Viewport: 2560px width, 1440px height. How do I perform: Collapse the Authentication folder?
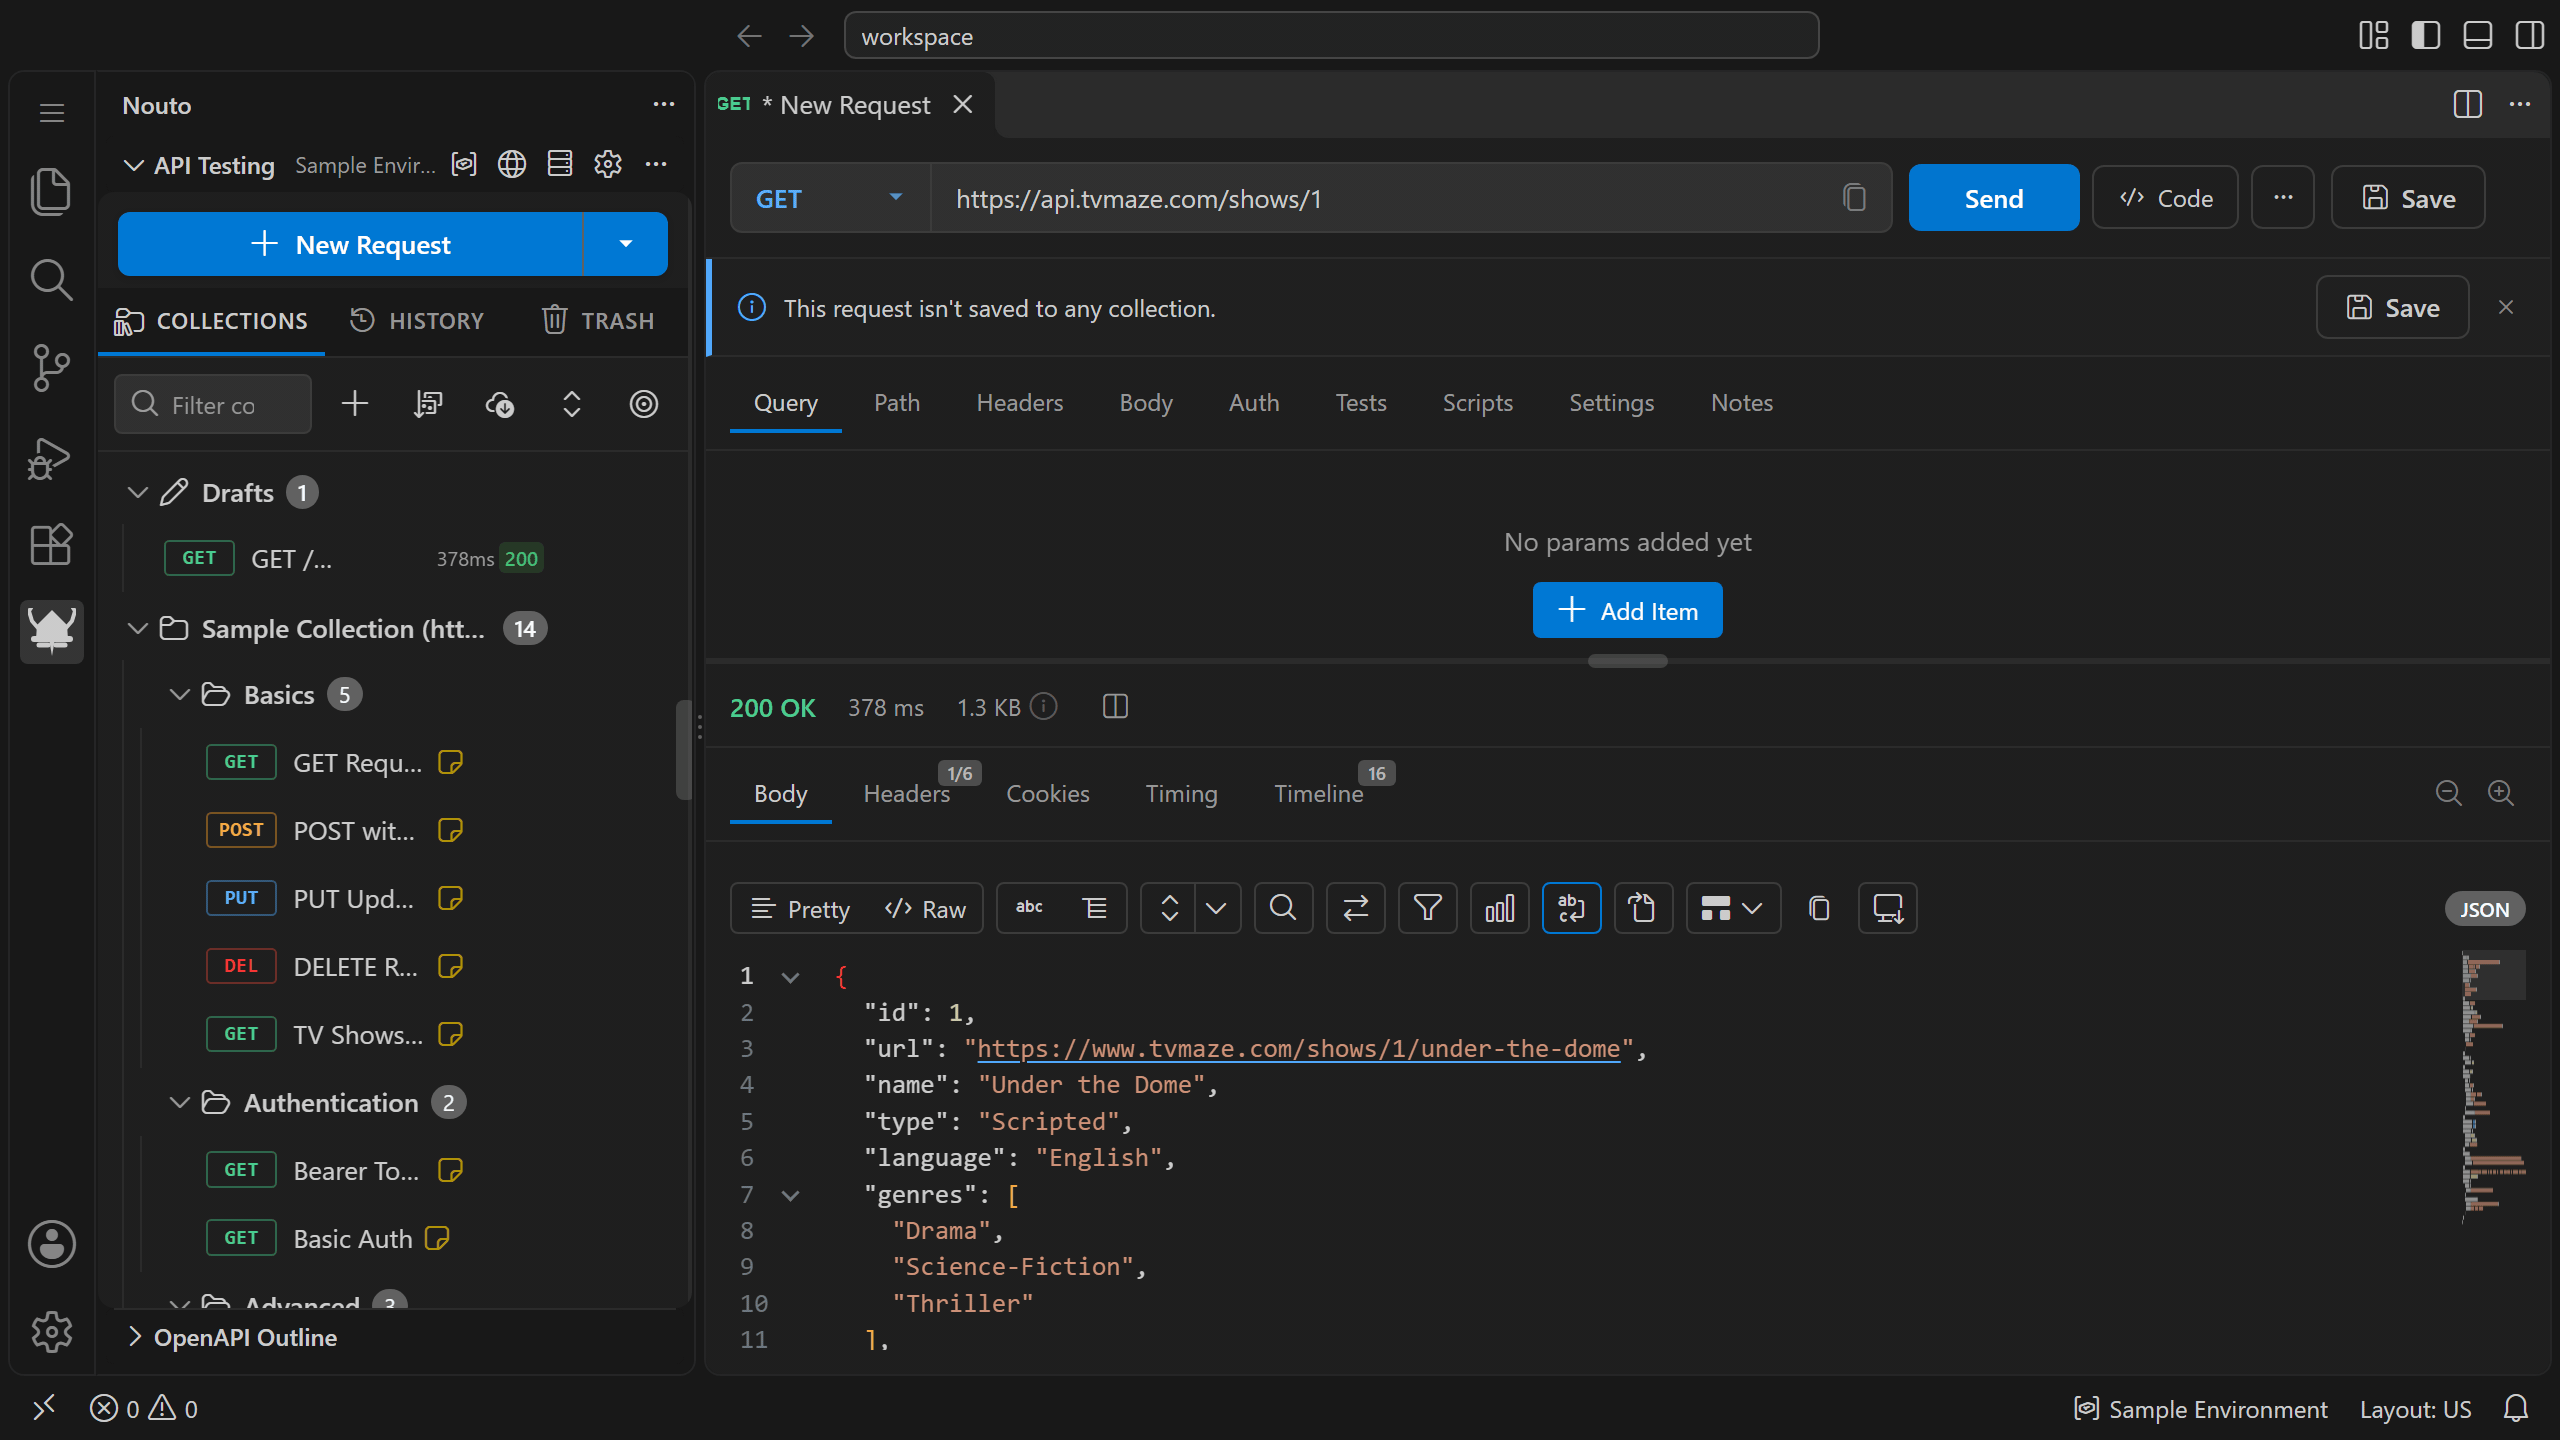[180, 1103]
